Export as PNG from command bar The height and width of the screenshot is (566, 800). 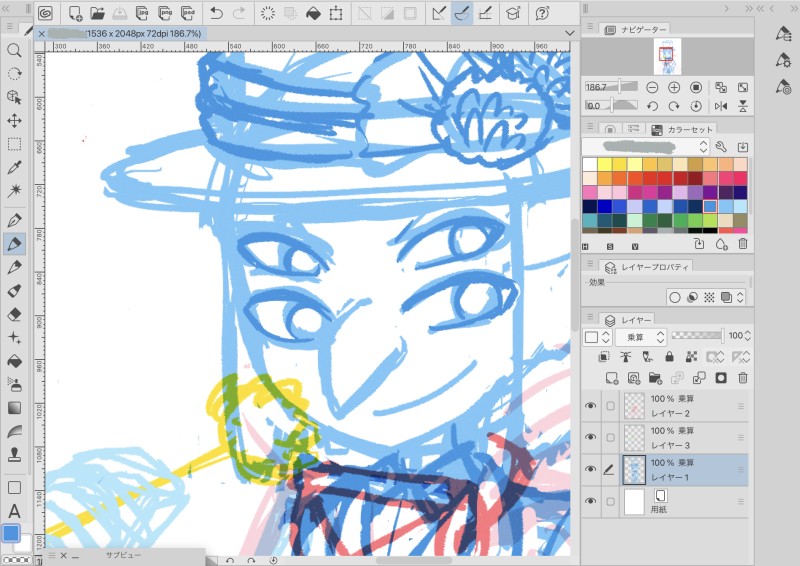click(165, 13)
